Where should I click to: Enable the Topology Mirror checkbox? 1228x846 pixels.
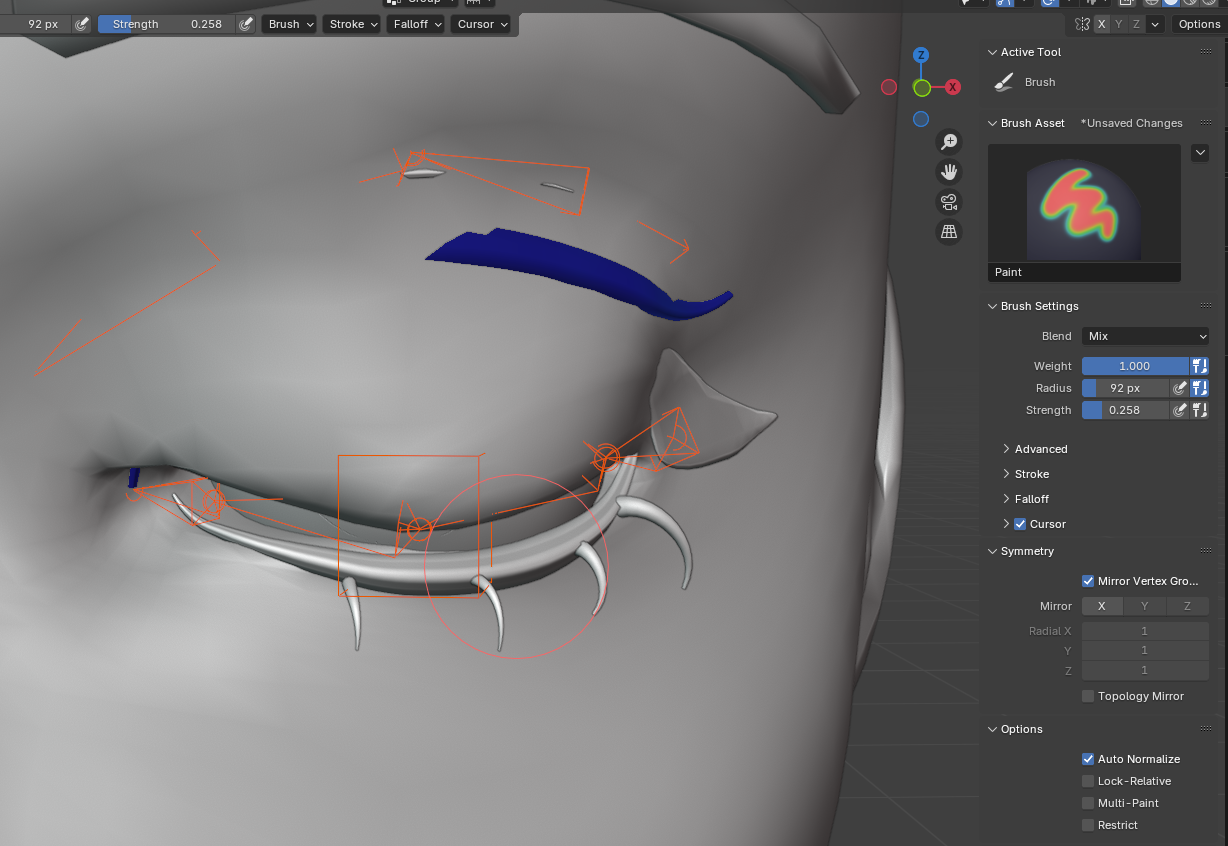1088,696
